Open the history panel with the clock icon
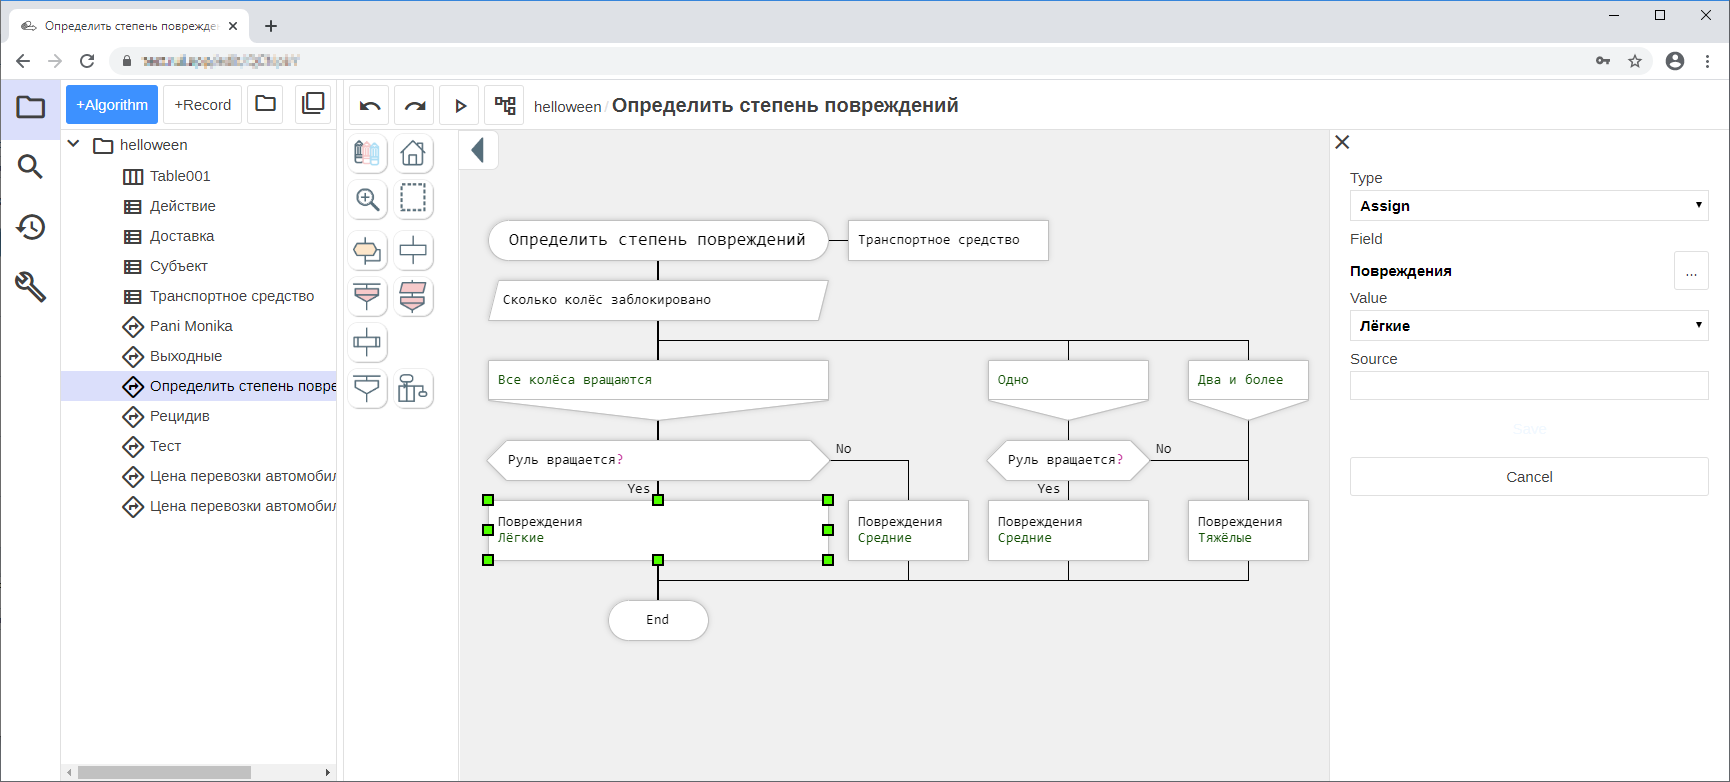This screenshot has height=782, width=1730. point(30,227)
